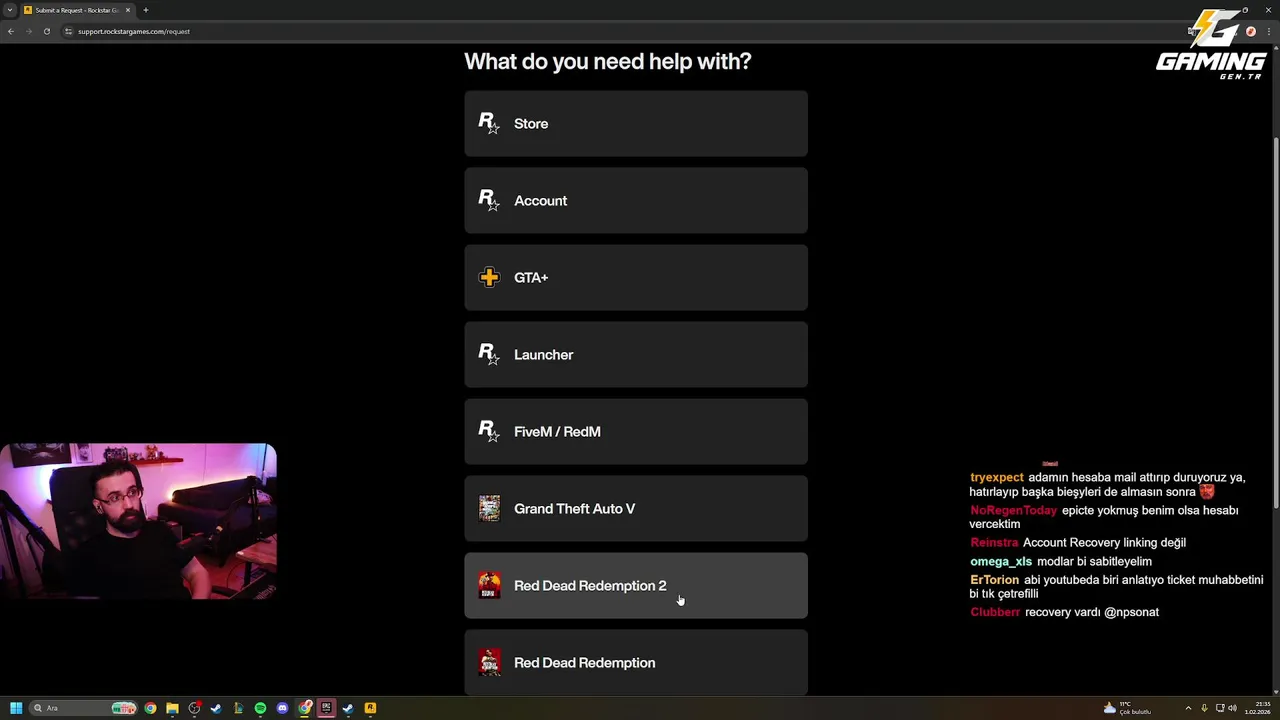Pick the FiveM / RedM option
The height and width of the screenshot is (720, 1280).
(x=636, y=431)
